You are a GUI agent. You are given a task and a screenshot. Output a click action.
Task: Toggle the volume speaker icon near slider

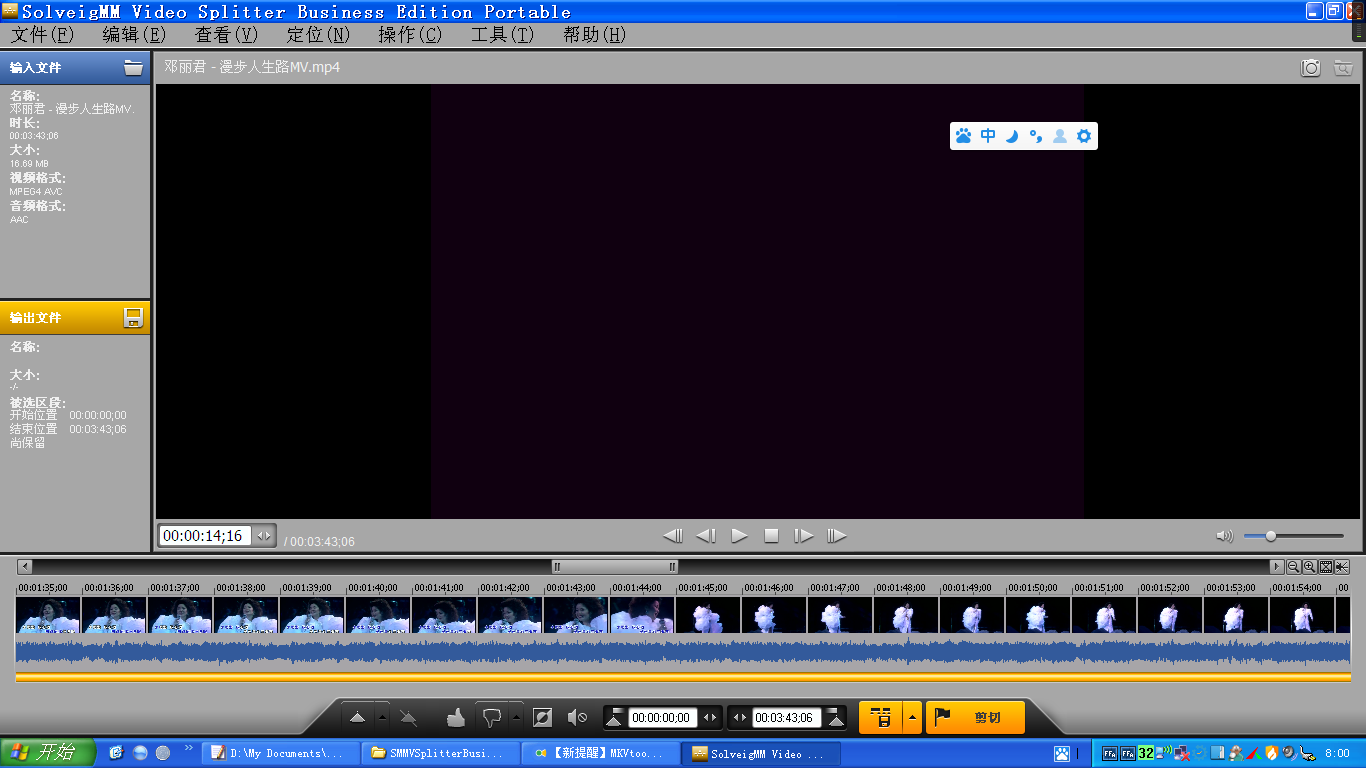click(x=1224, y=536)
